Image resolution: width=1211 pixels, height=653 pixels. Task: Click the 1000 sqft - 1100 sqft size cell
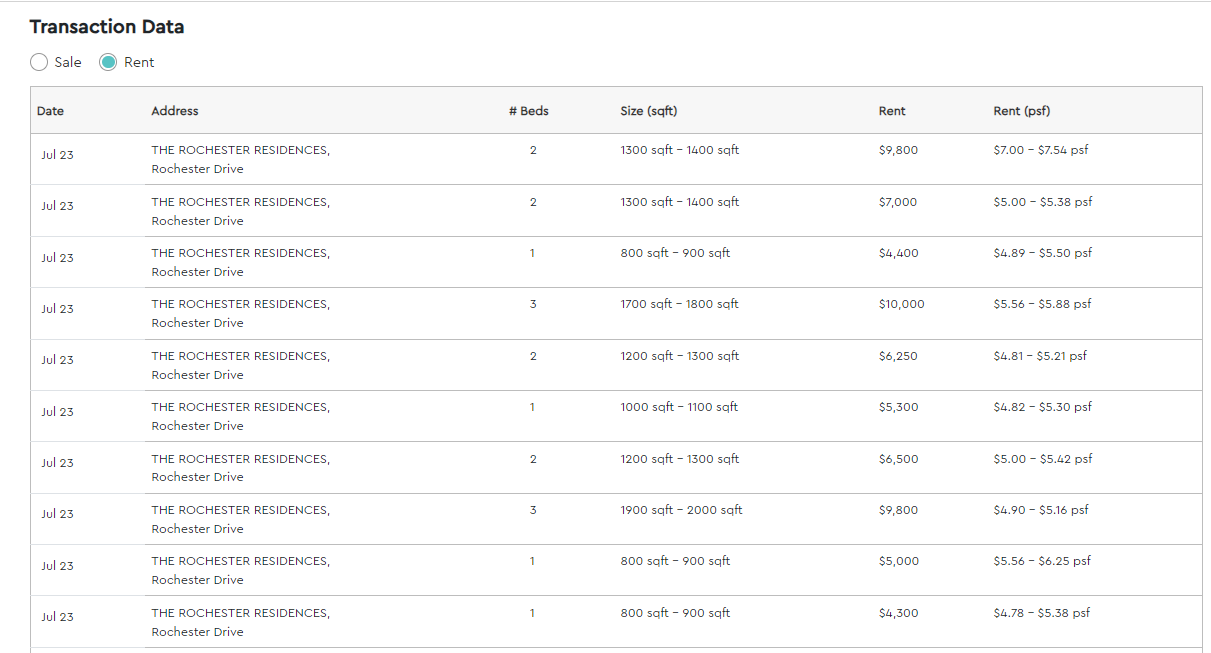click(x=679, y=407)
